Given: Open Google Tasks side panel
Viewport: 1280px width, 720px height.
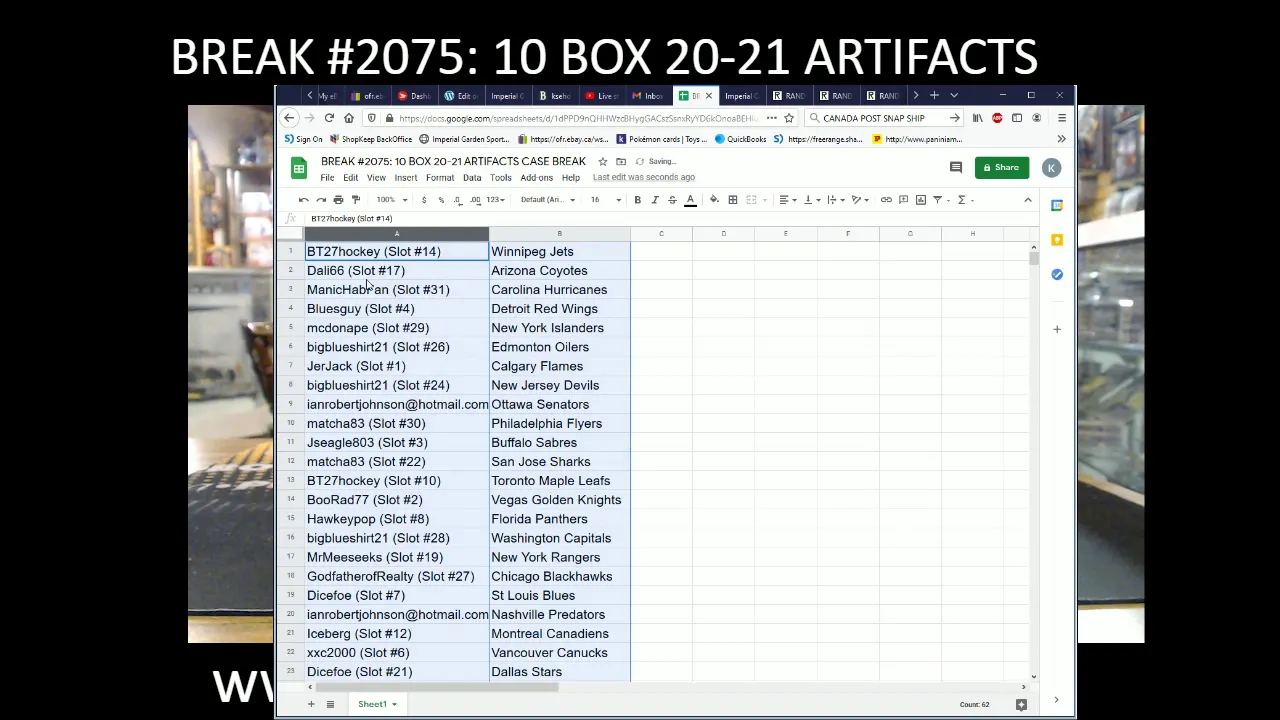Looking at the screenshot, I should pos(1057,274).
